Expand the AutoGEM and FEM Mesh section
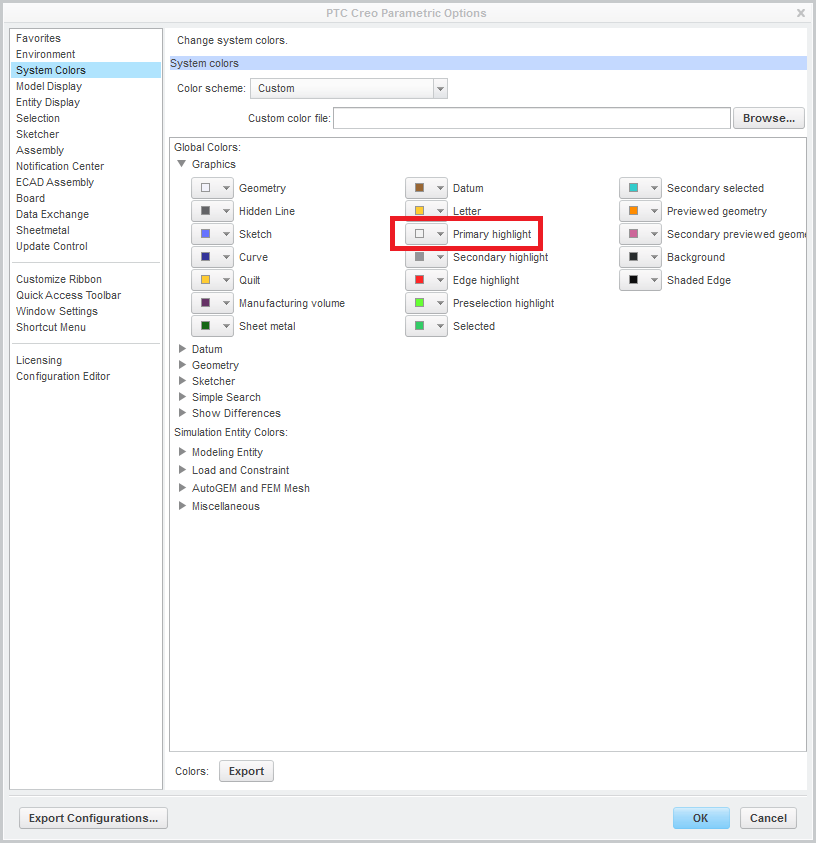 [x=182, y=488]
